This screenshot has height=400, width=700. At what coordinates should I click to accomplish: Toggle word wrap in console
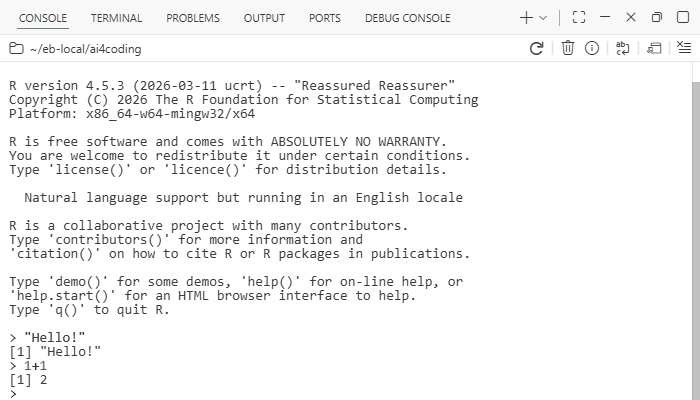(622, 48)
